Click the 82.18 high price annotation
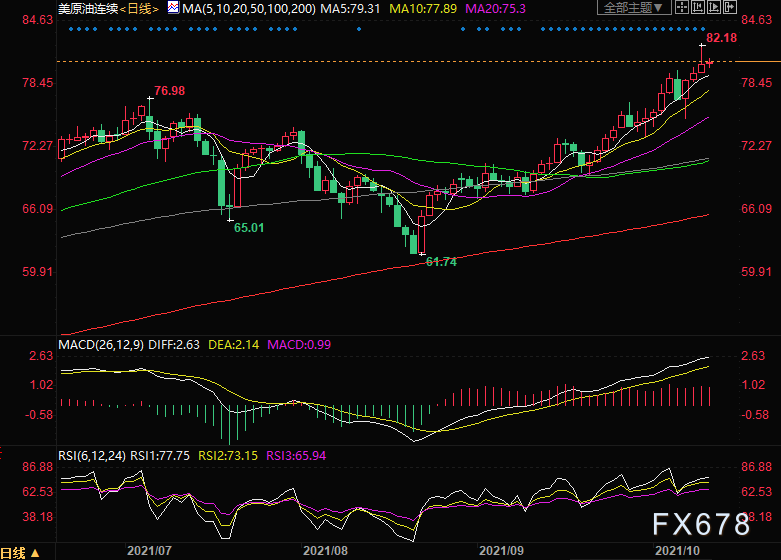This screenshot has height=560, width=781. [x=721, y=38]
